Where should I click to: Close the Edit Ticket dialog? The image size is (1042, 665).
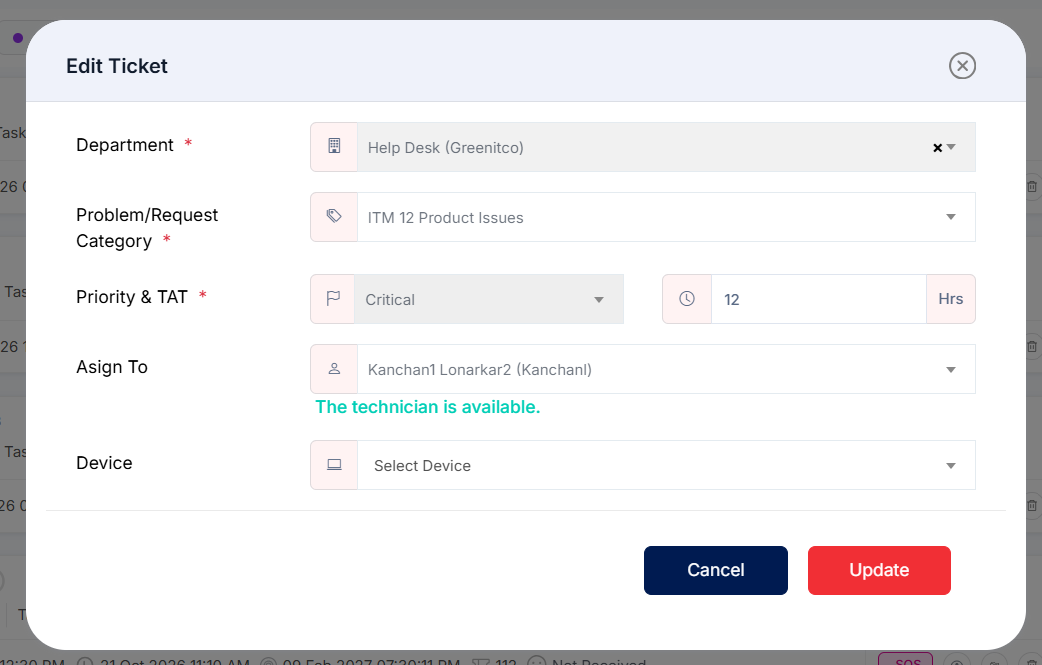click(962, 66)
